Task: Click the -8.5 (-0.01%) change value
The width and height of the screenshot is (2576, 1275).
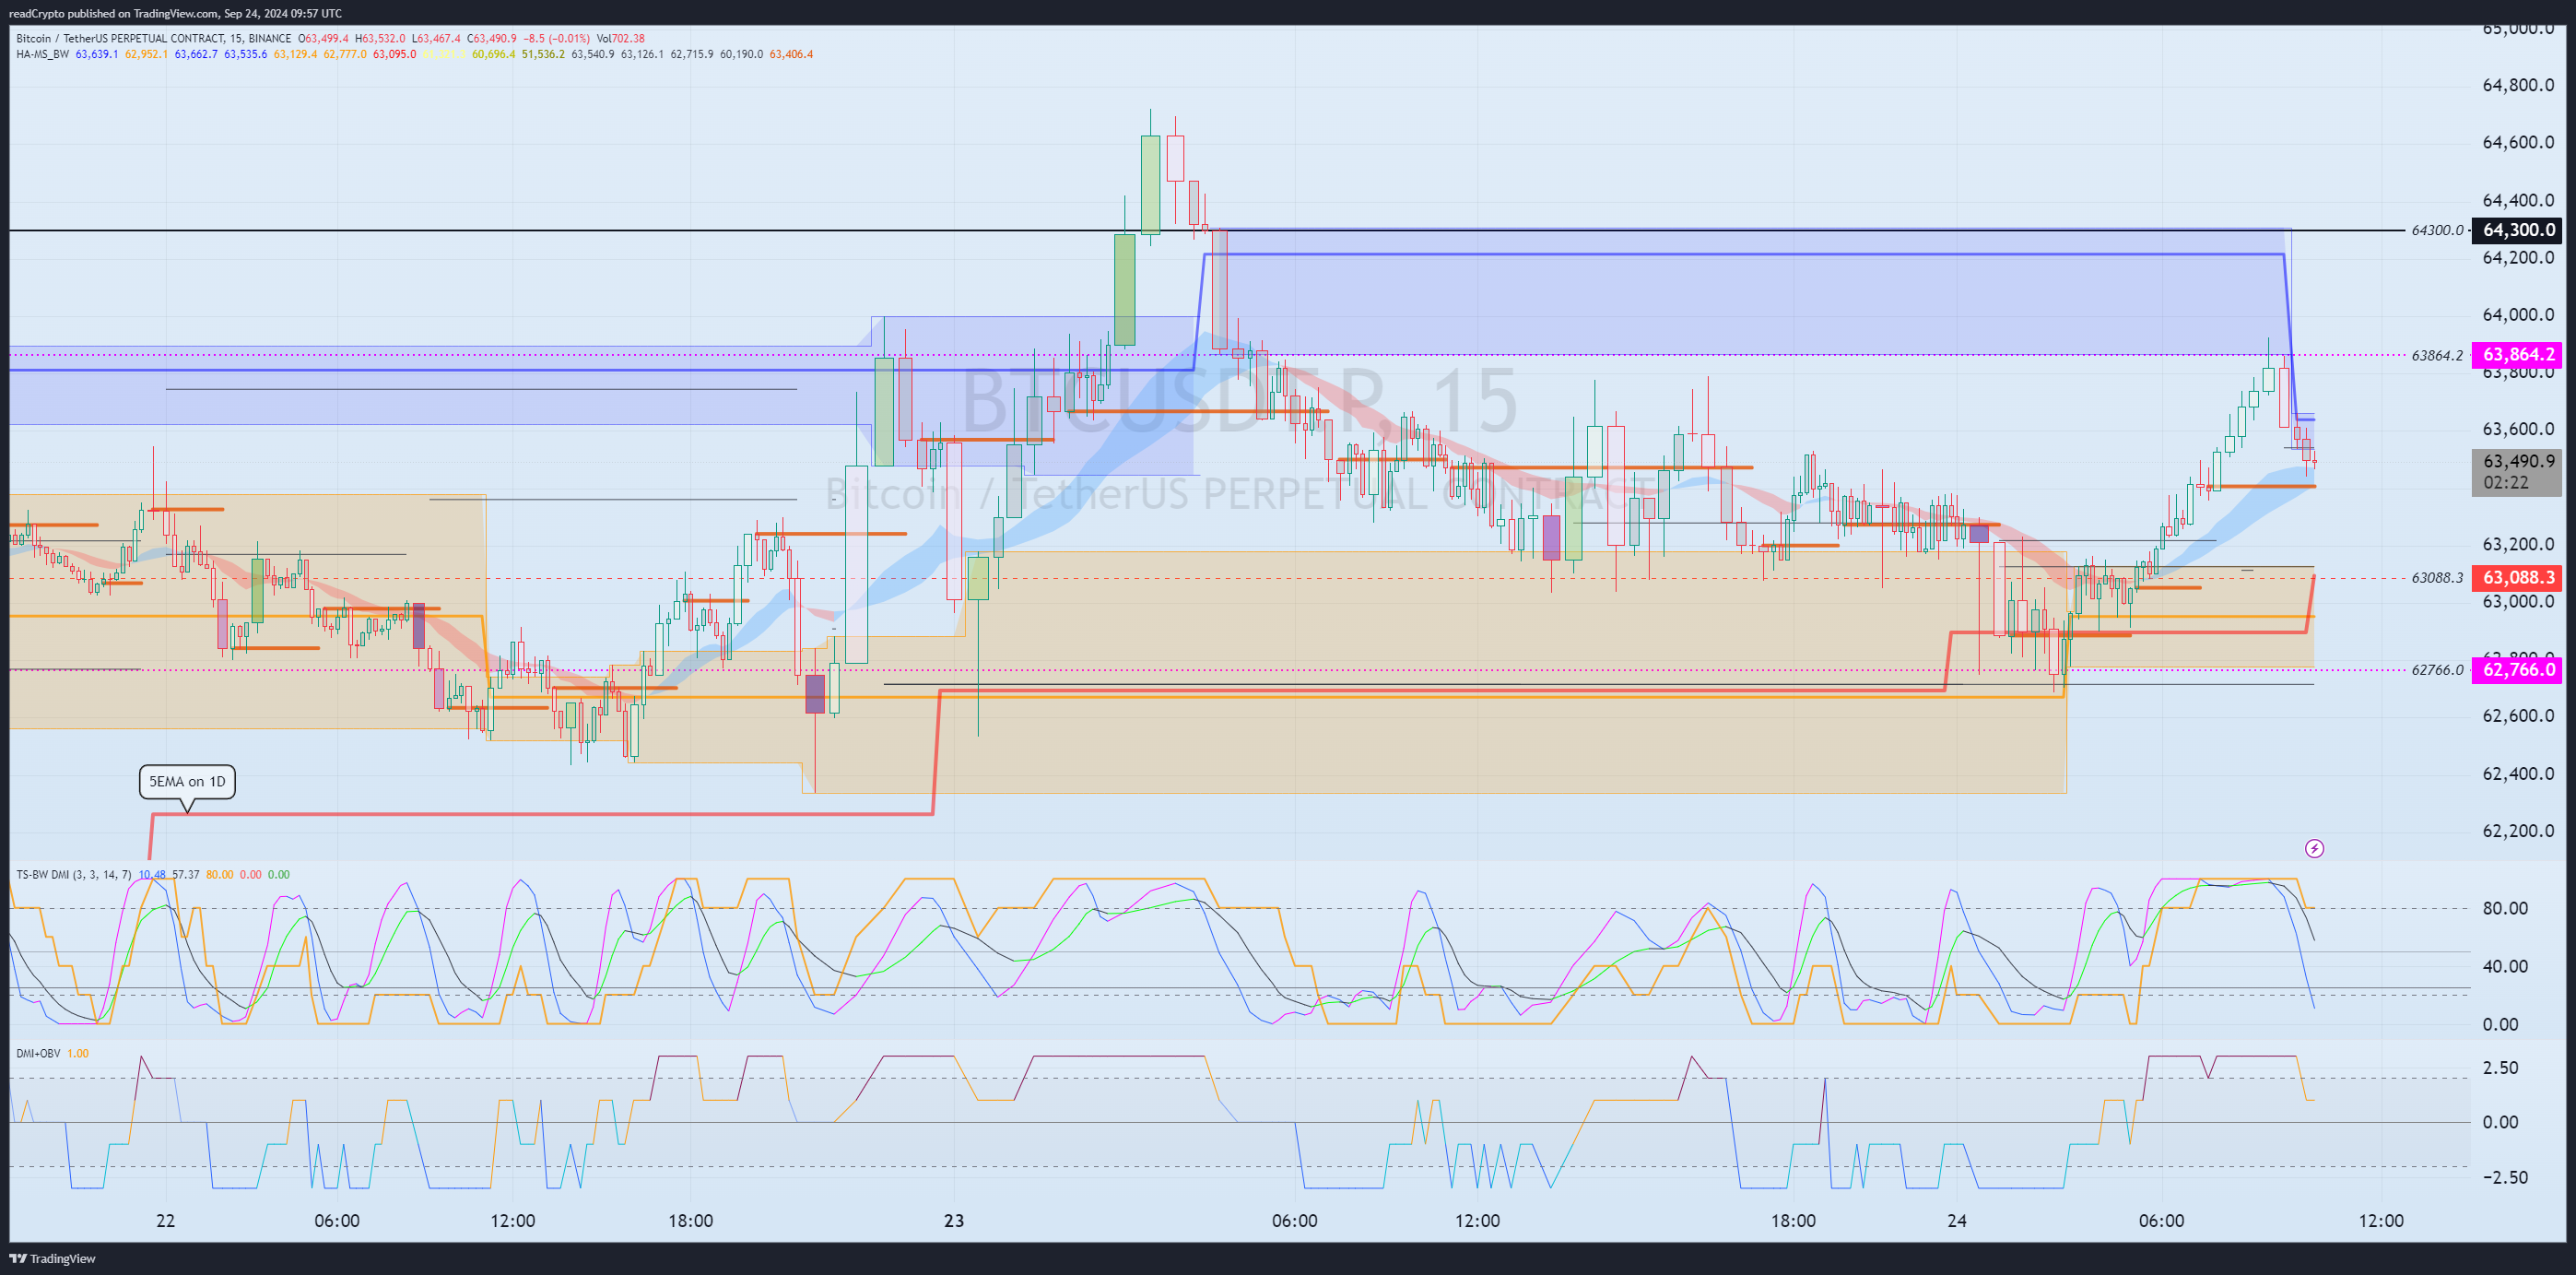Action: 556,39
